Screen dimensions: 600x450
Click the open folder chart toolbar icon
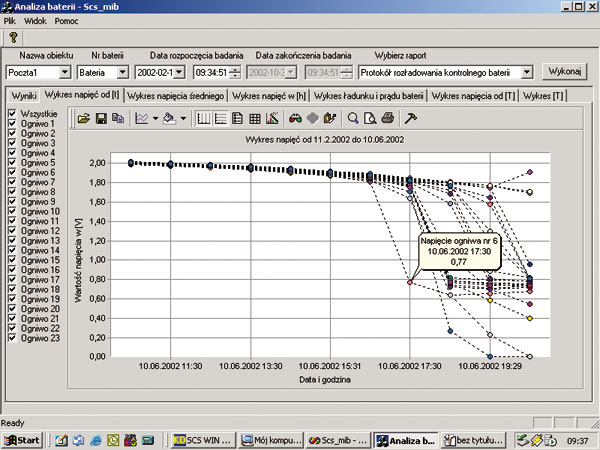tap(84, 119)
